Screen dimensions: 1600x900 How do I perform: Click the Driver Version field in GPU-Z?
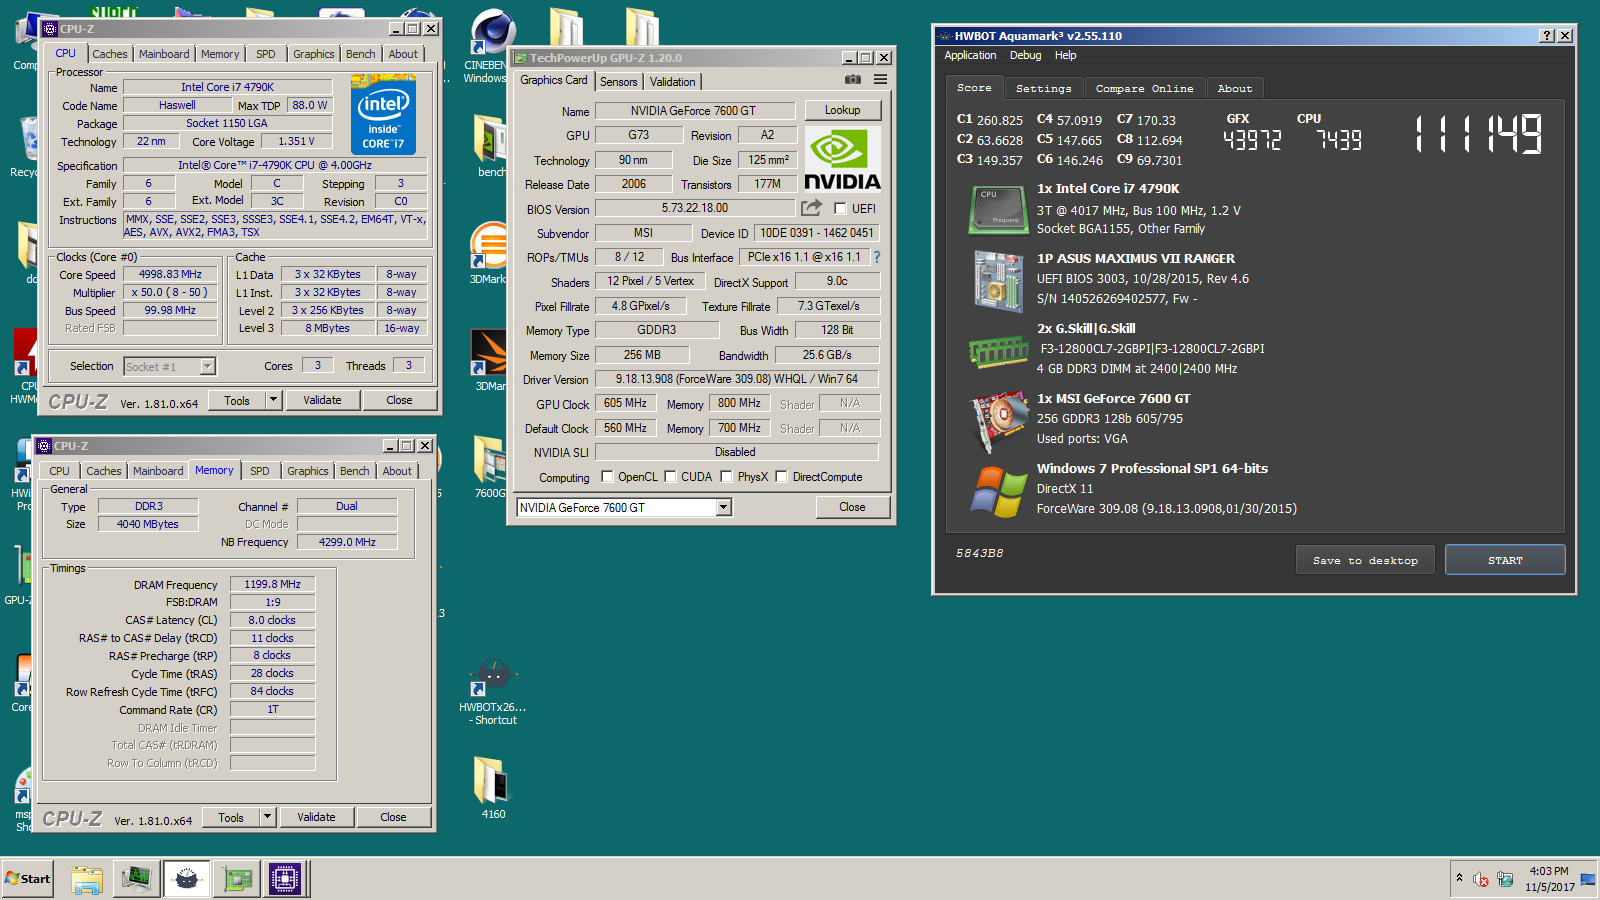(737, 379)
